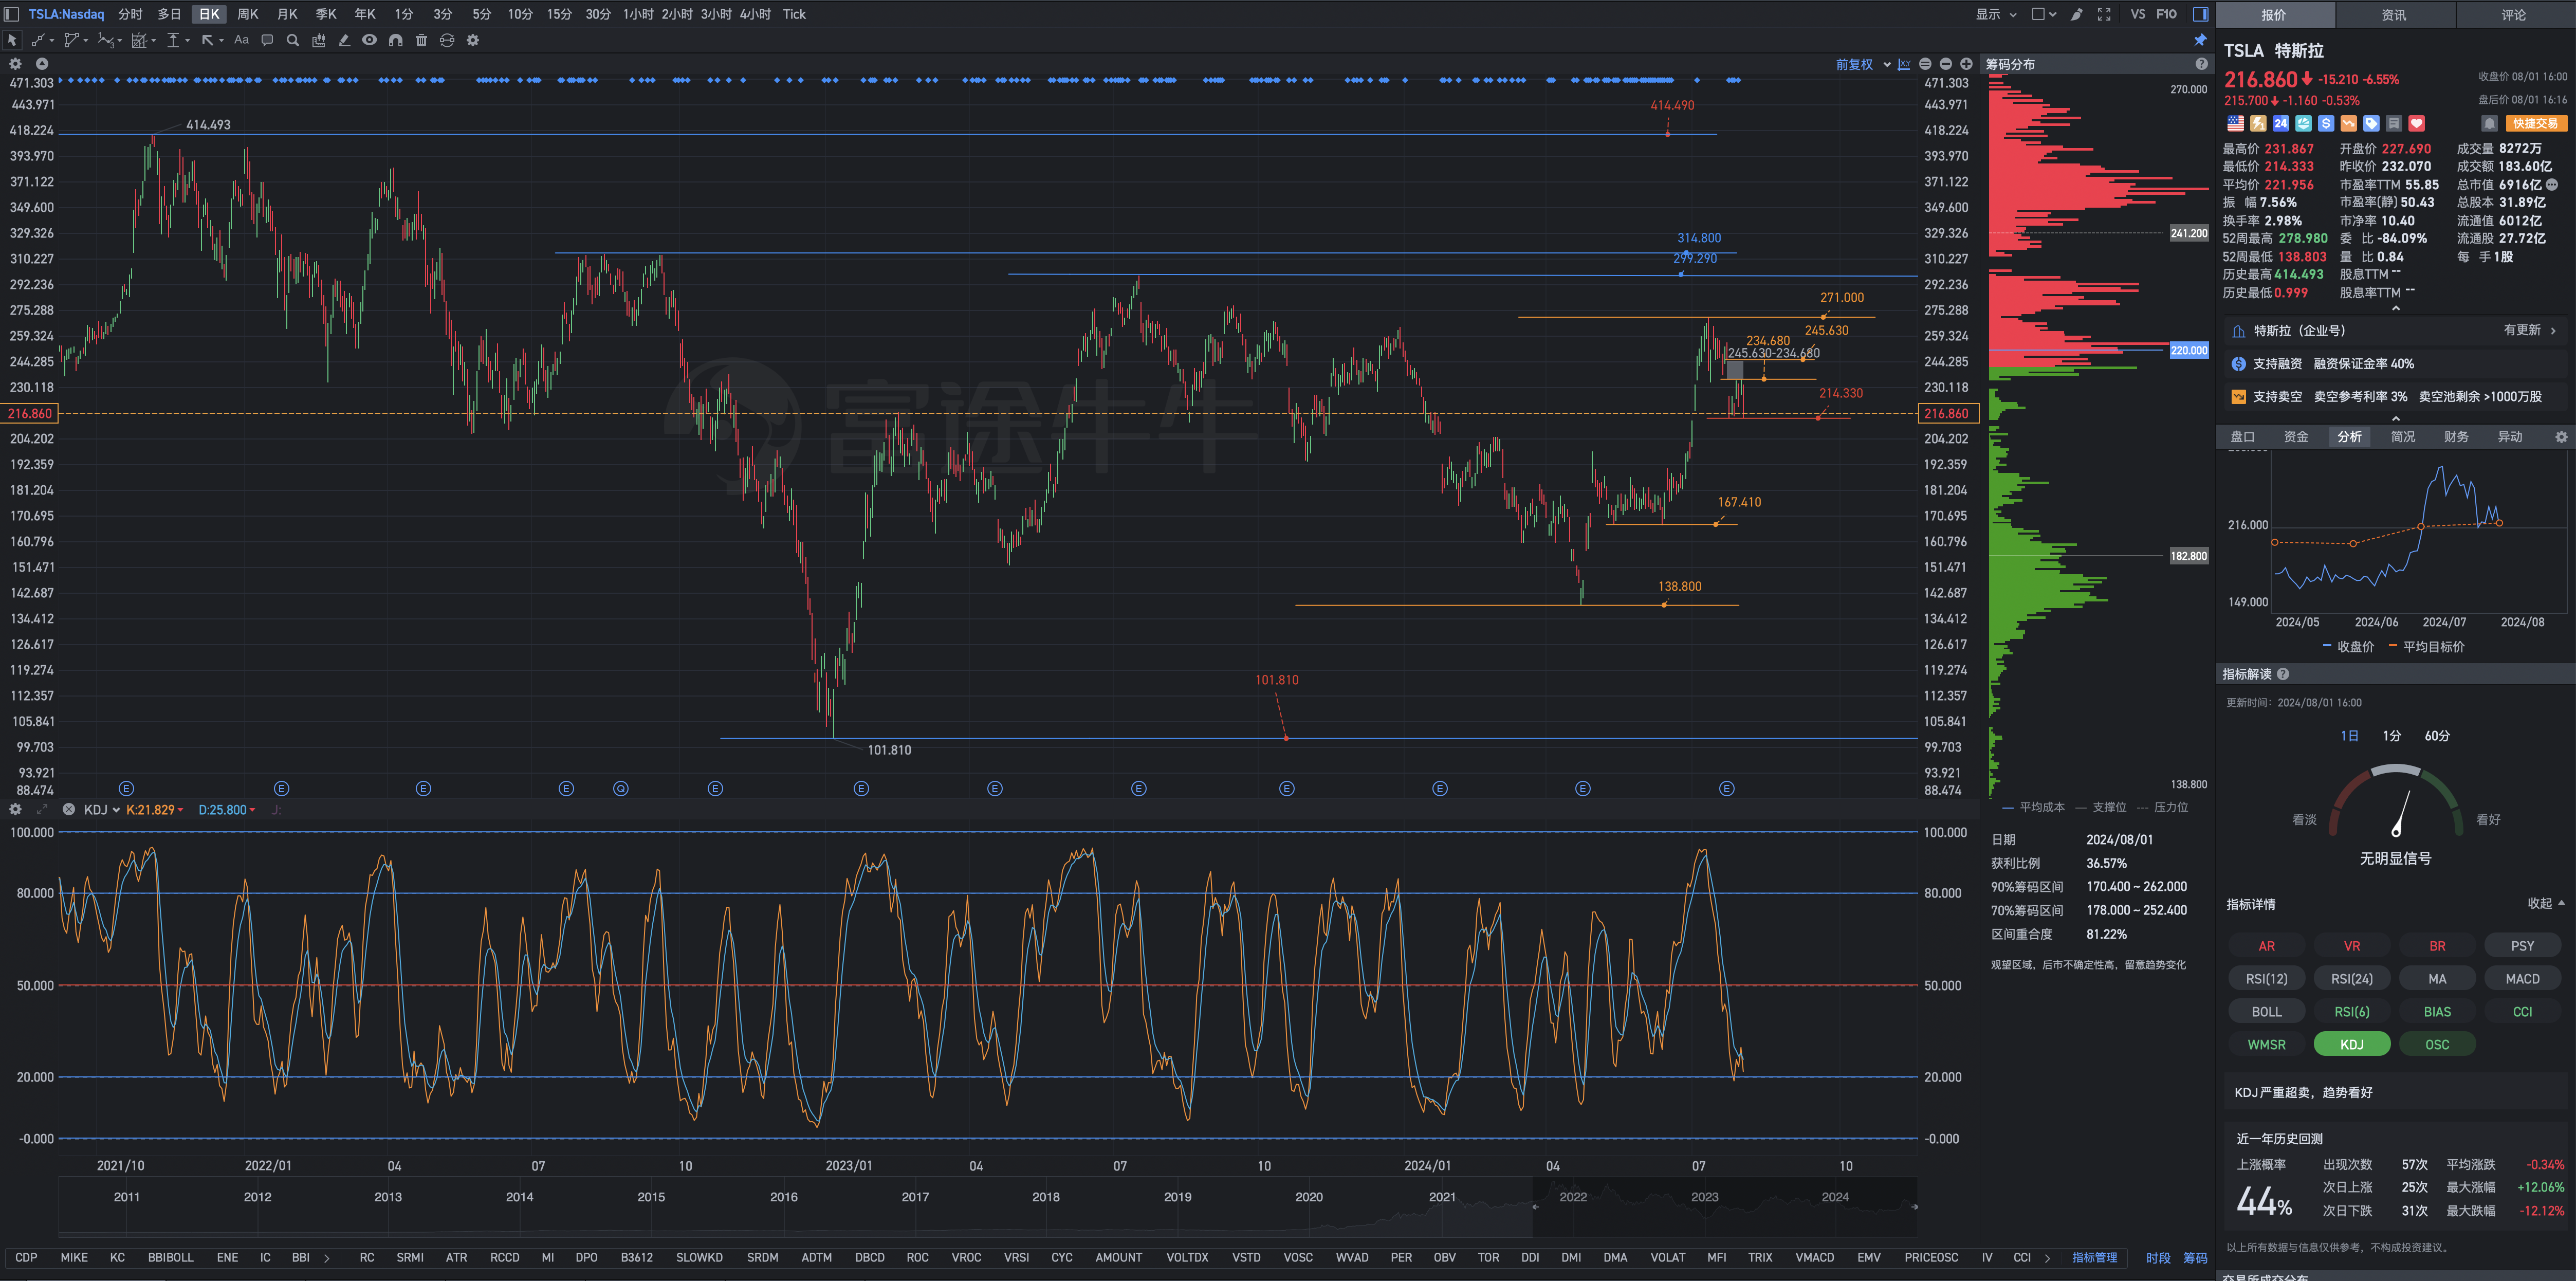Switch to the 月K monthly chart
Image resolution: width=2576 pixels, height=1281 pixels.
(287, 14)
